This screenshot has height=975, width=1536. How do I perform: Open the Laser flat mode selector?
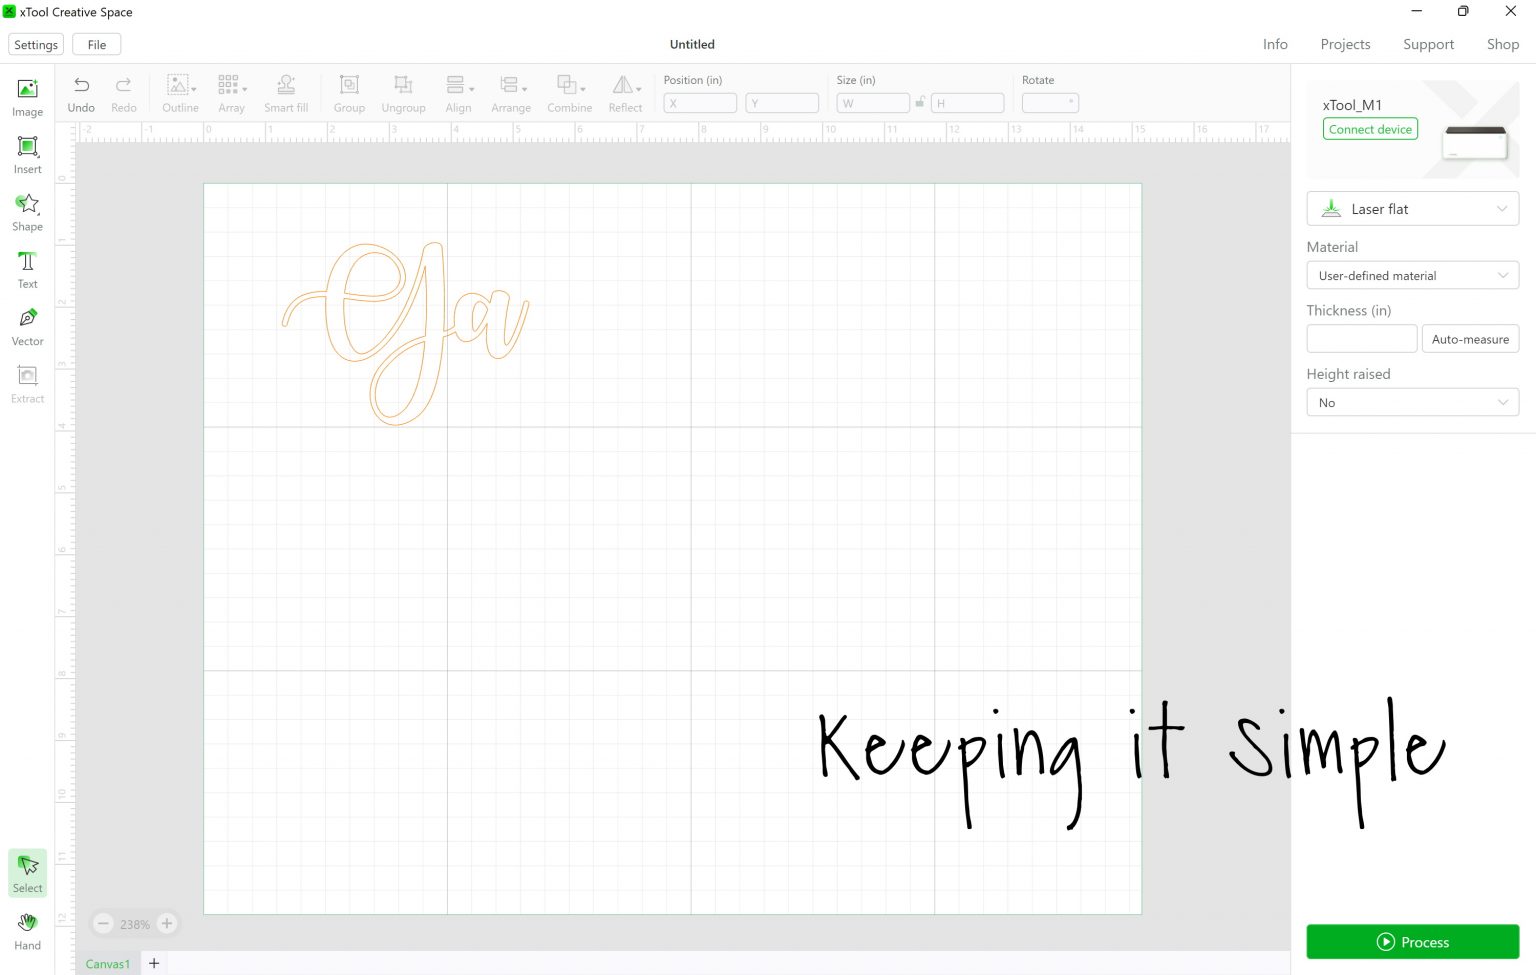pos(1412,208)
